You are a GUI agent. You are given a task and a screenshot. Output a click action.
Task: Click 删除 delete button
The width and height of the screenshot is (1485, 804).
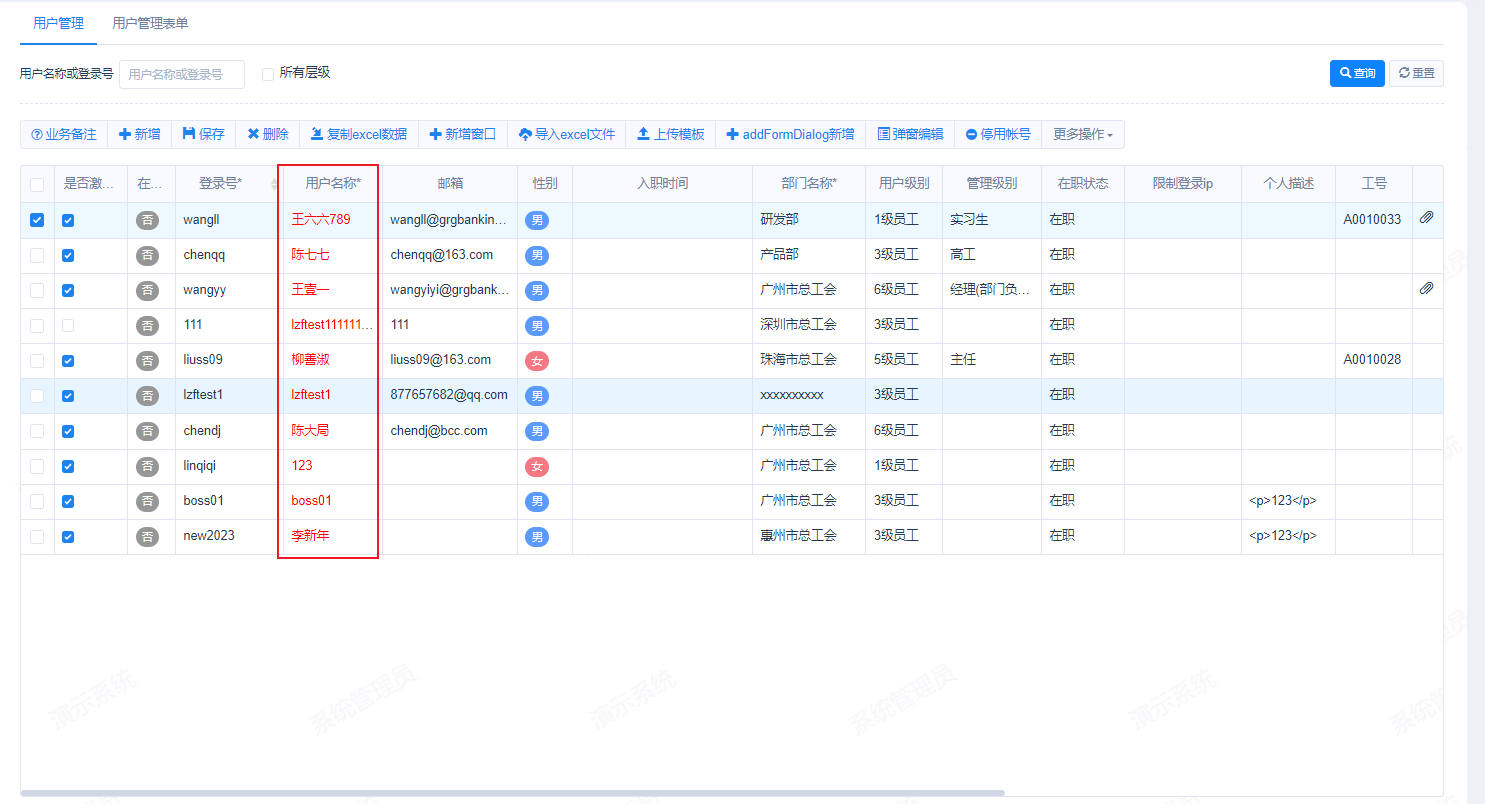tap(268, 134)
